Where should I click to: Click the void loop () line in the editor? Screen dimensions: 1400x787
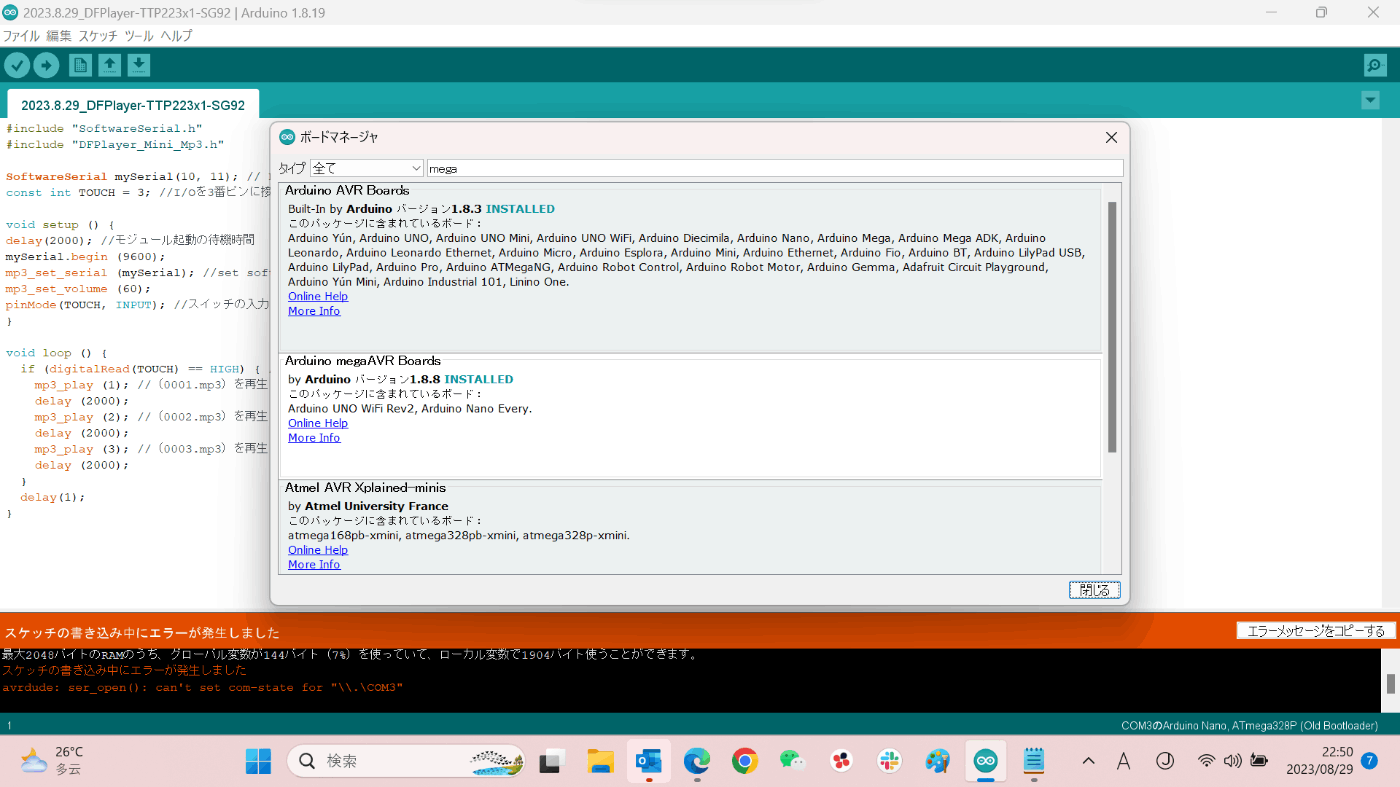[x=56, y=353]
